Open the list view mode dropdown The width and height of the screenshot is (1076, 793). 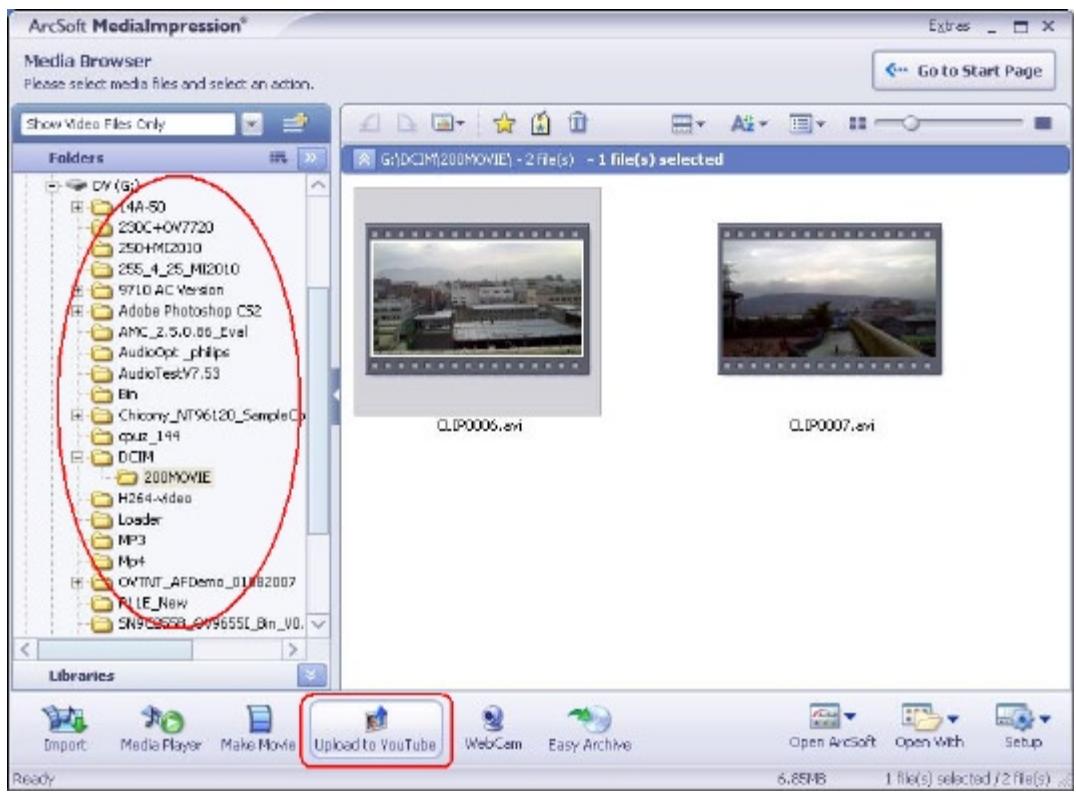pos(807,124)
